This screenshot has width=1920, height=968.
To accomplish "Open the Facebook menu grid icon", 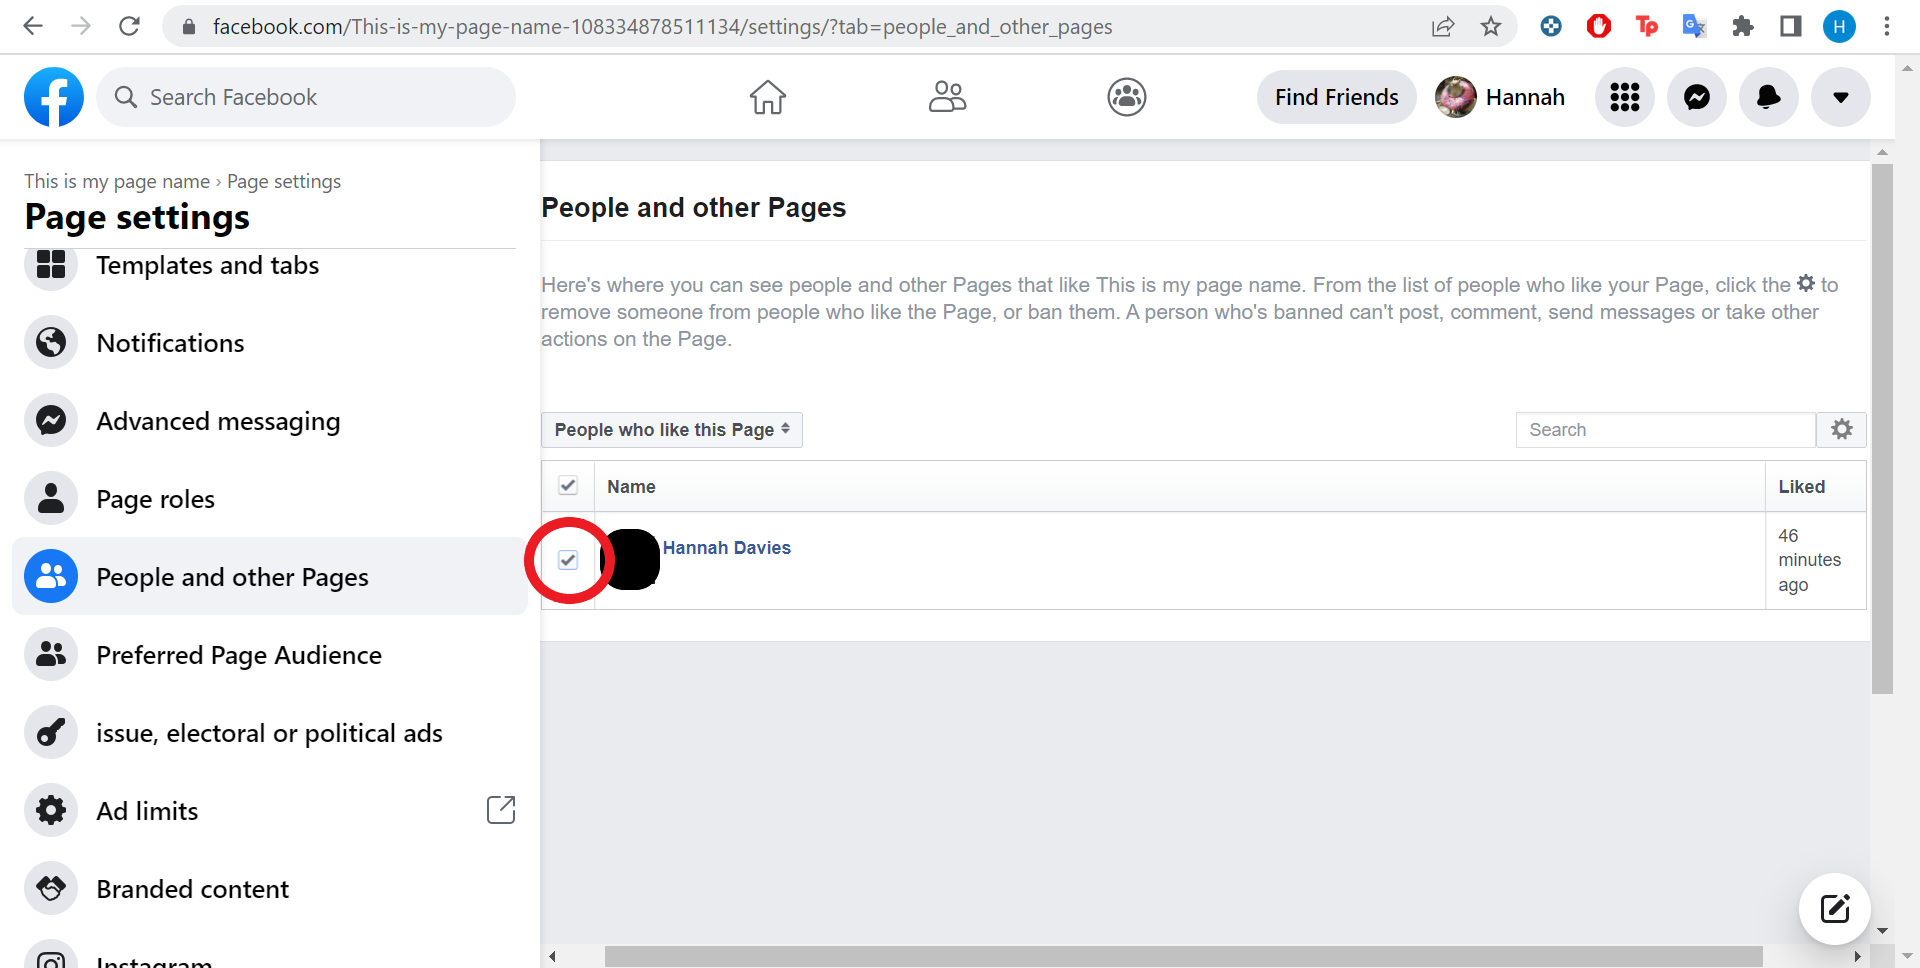I will coord(1625,97).
